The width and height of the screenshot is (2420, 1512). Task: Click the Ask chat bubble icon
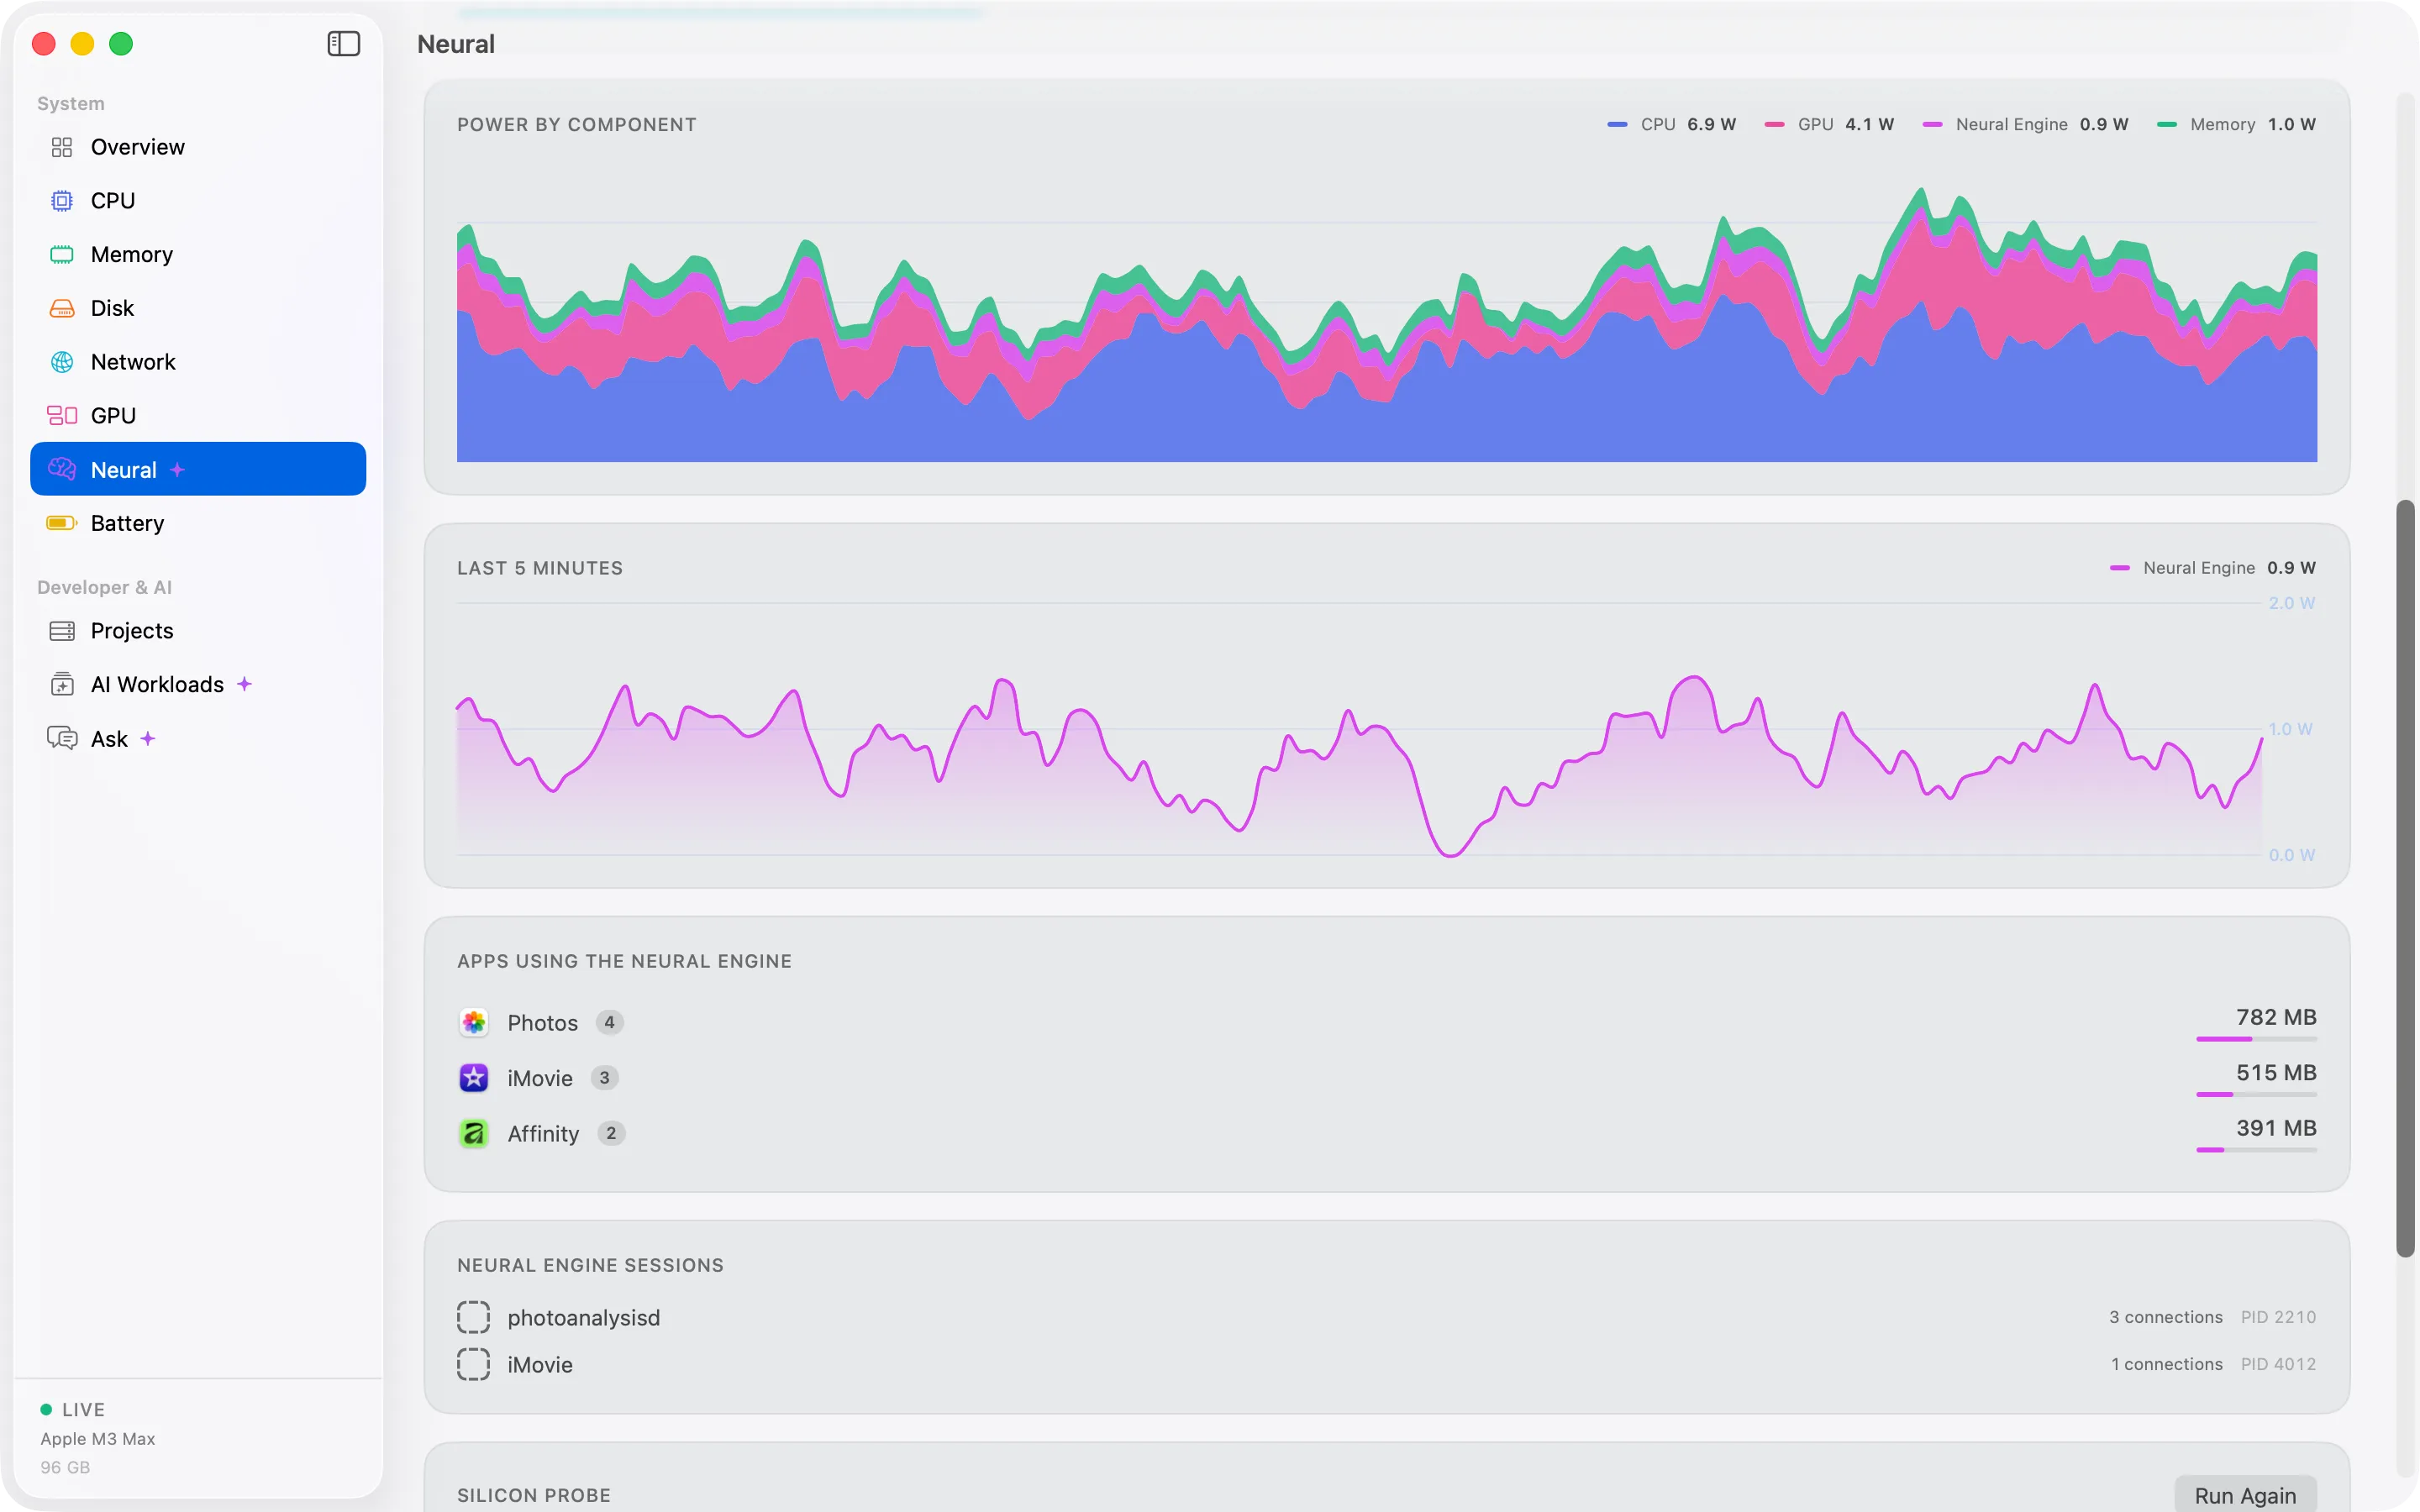[x=62, y=739]
